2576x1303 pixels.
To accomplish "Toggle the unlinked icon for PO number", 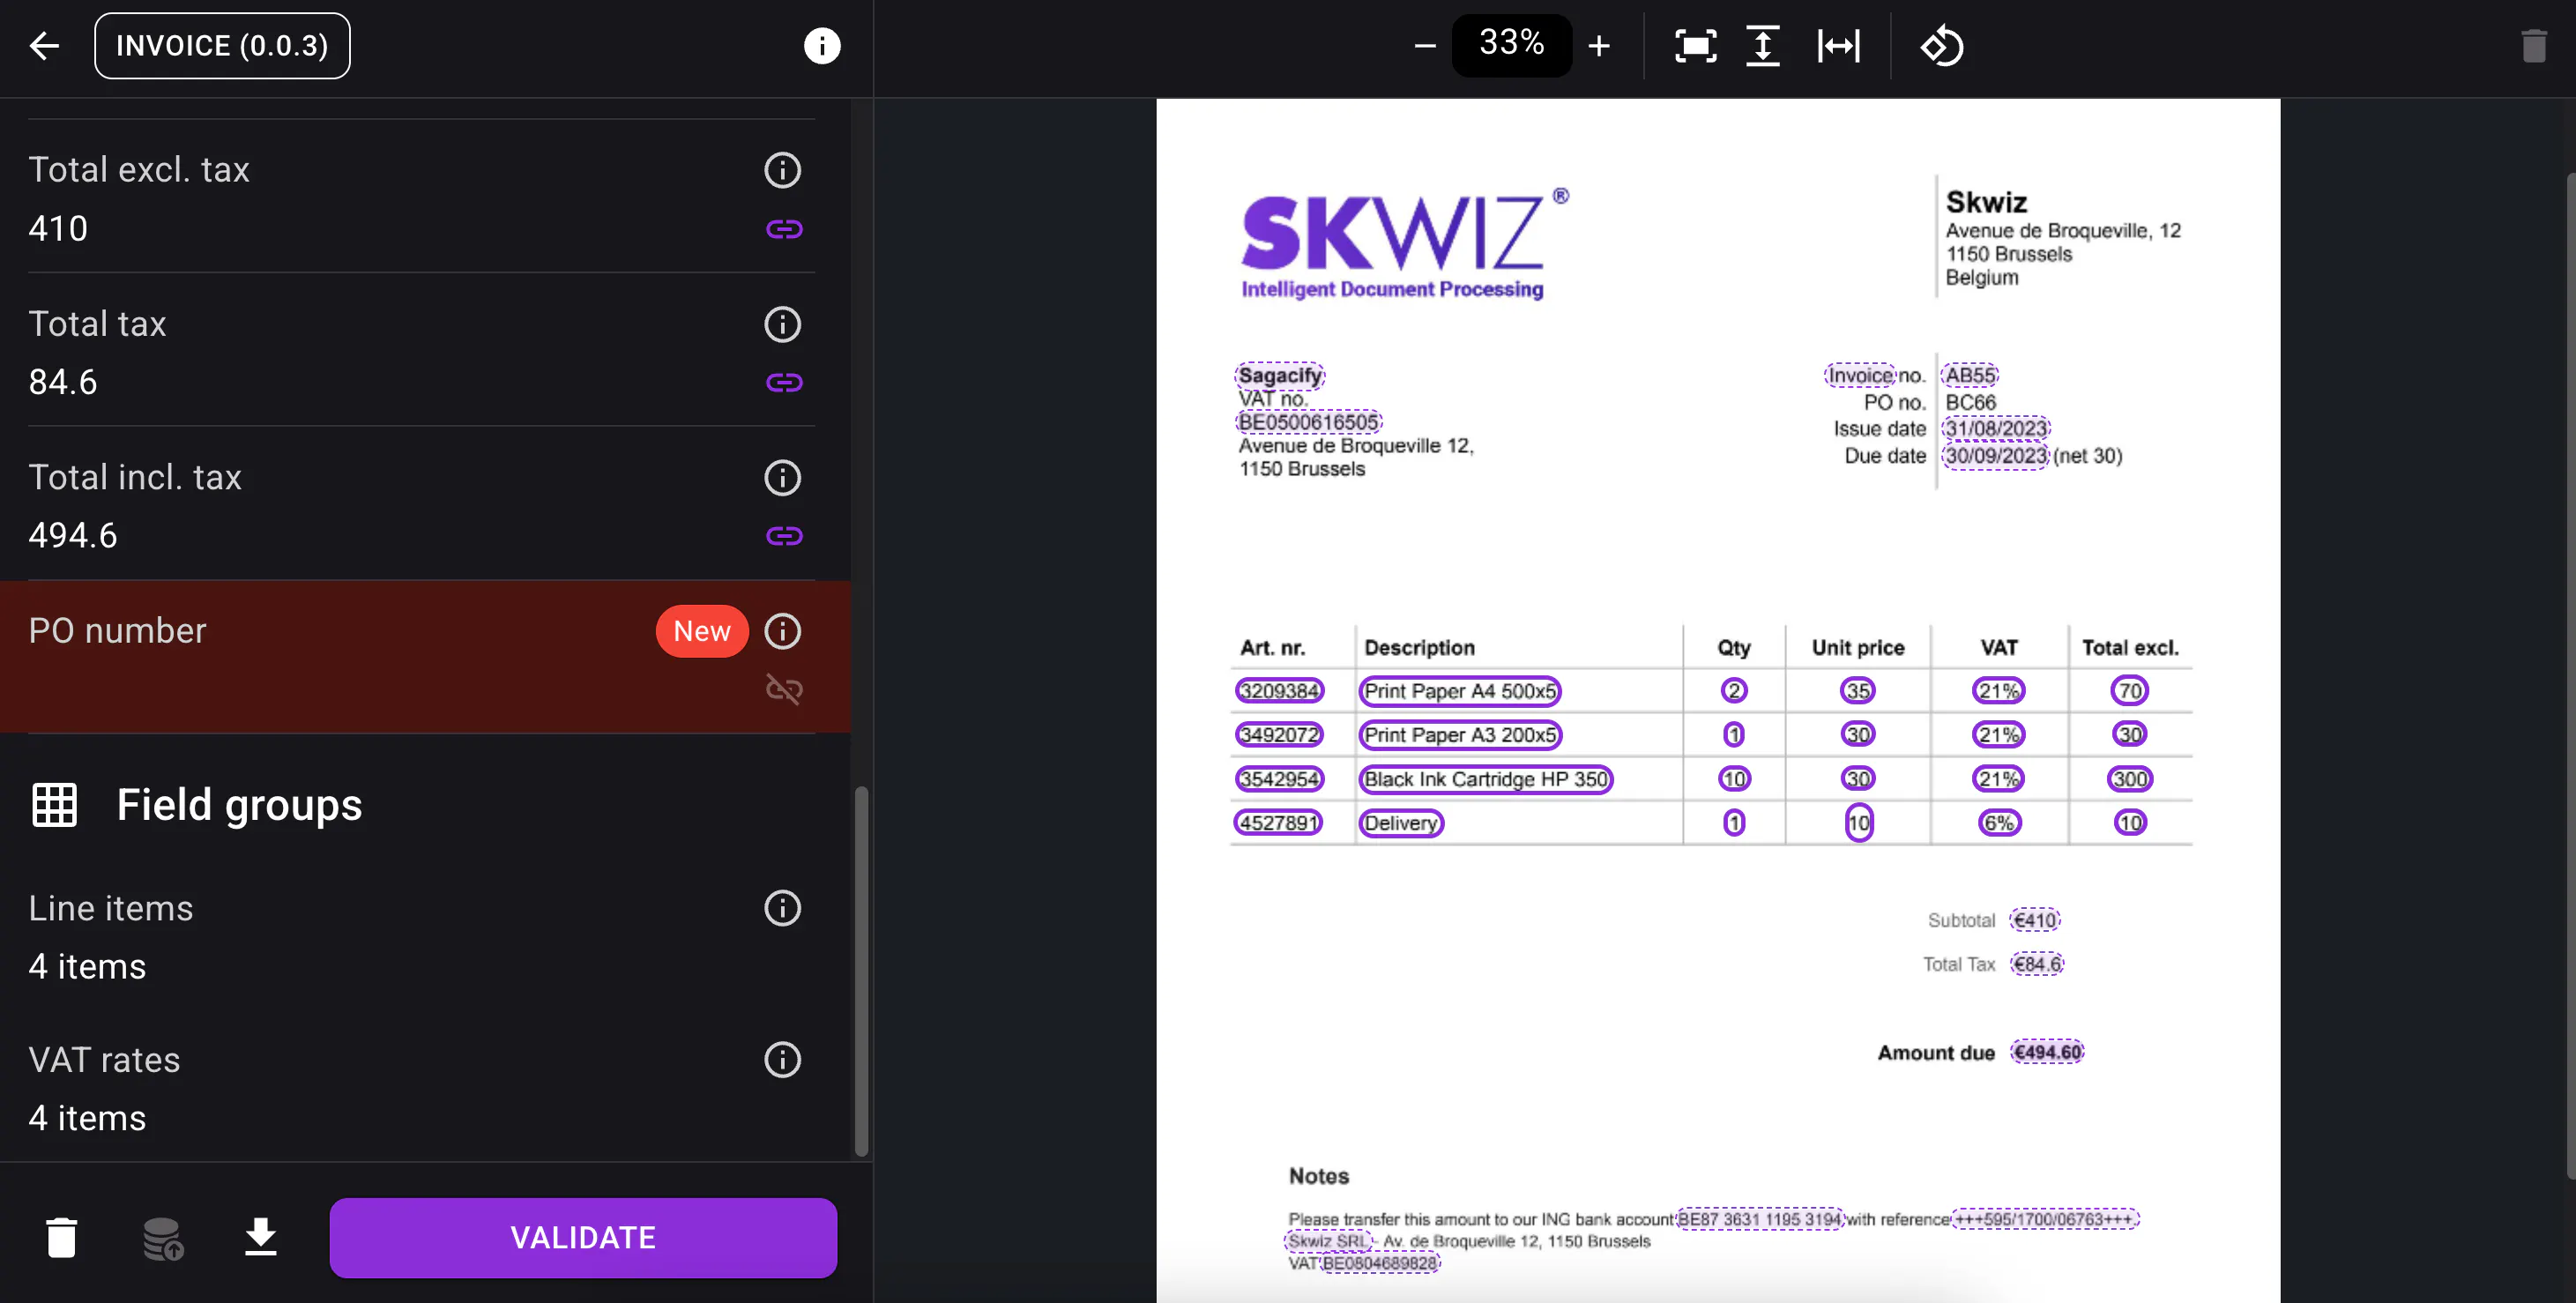I will [783, 689].
